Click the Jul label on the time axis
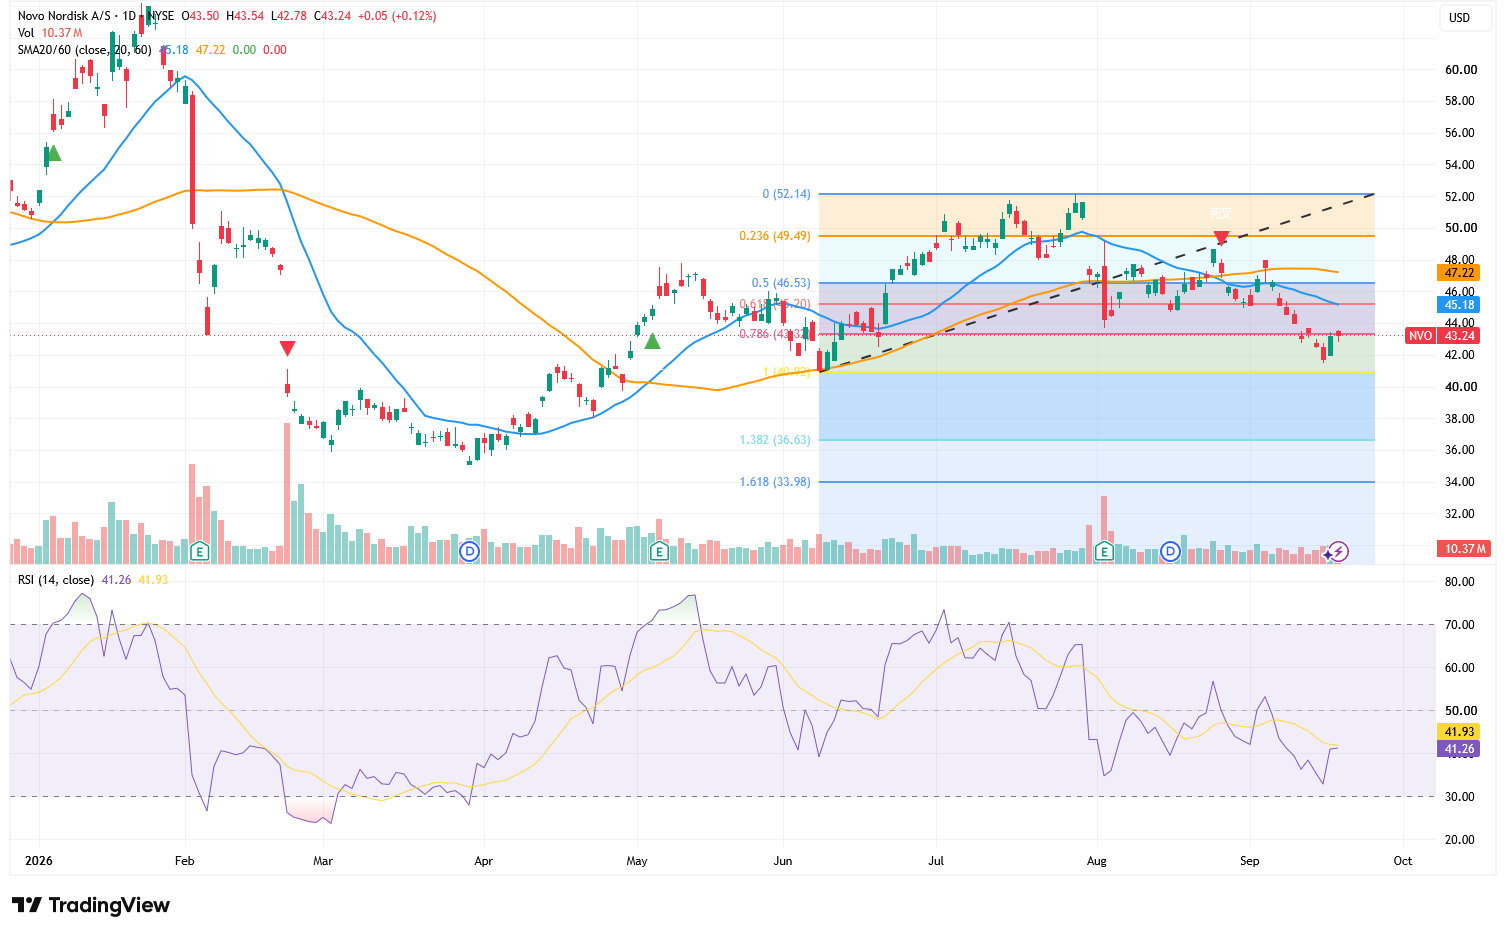This screenshot has height=934, width=1506. 937,861
